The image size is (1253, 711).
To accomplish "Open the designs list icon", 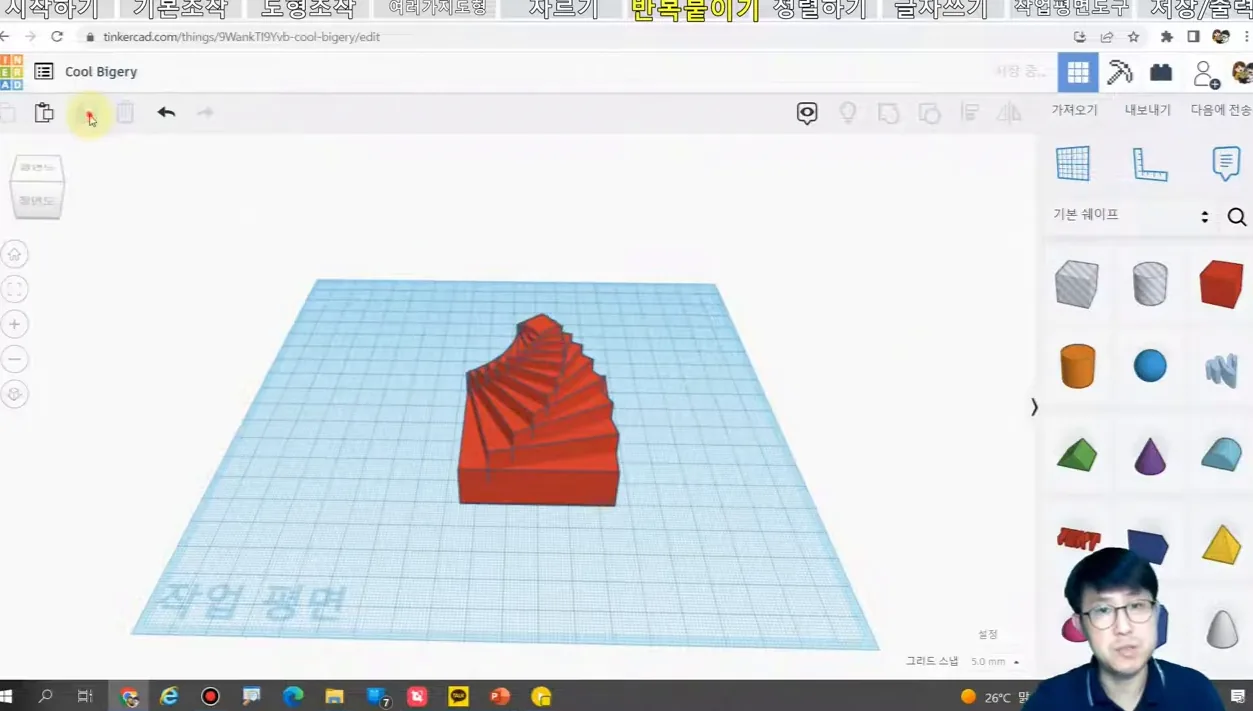I will [x=44, y=71].
